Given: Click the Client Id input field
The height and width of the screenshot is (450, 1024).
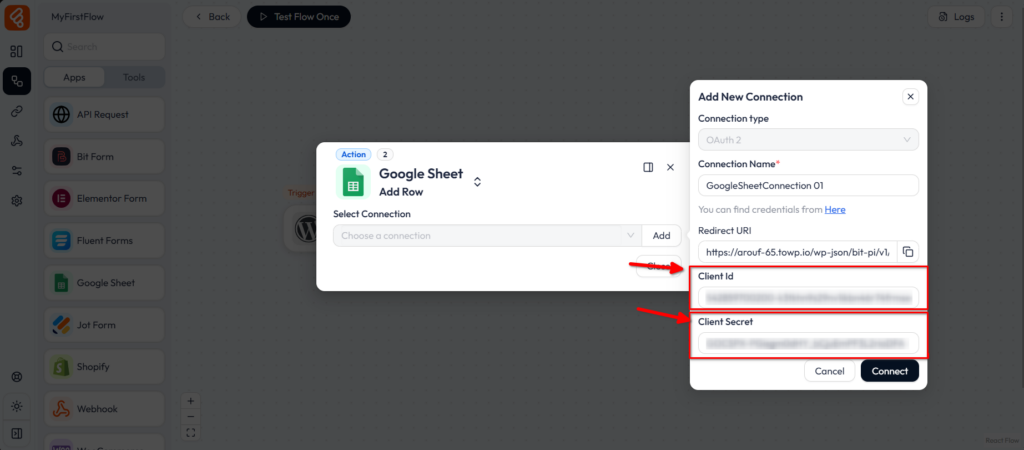Looking at the screenshot, I should tap(808, 297).
